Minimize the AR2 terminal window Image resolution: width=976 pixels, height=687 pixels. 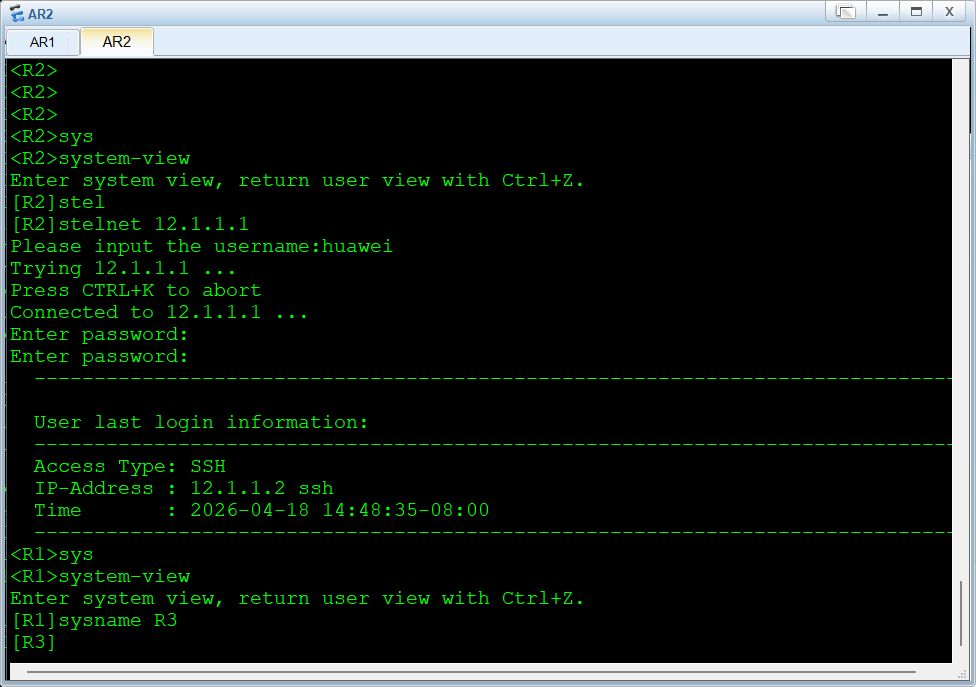[x=882, y=12]
